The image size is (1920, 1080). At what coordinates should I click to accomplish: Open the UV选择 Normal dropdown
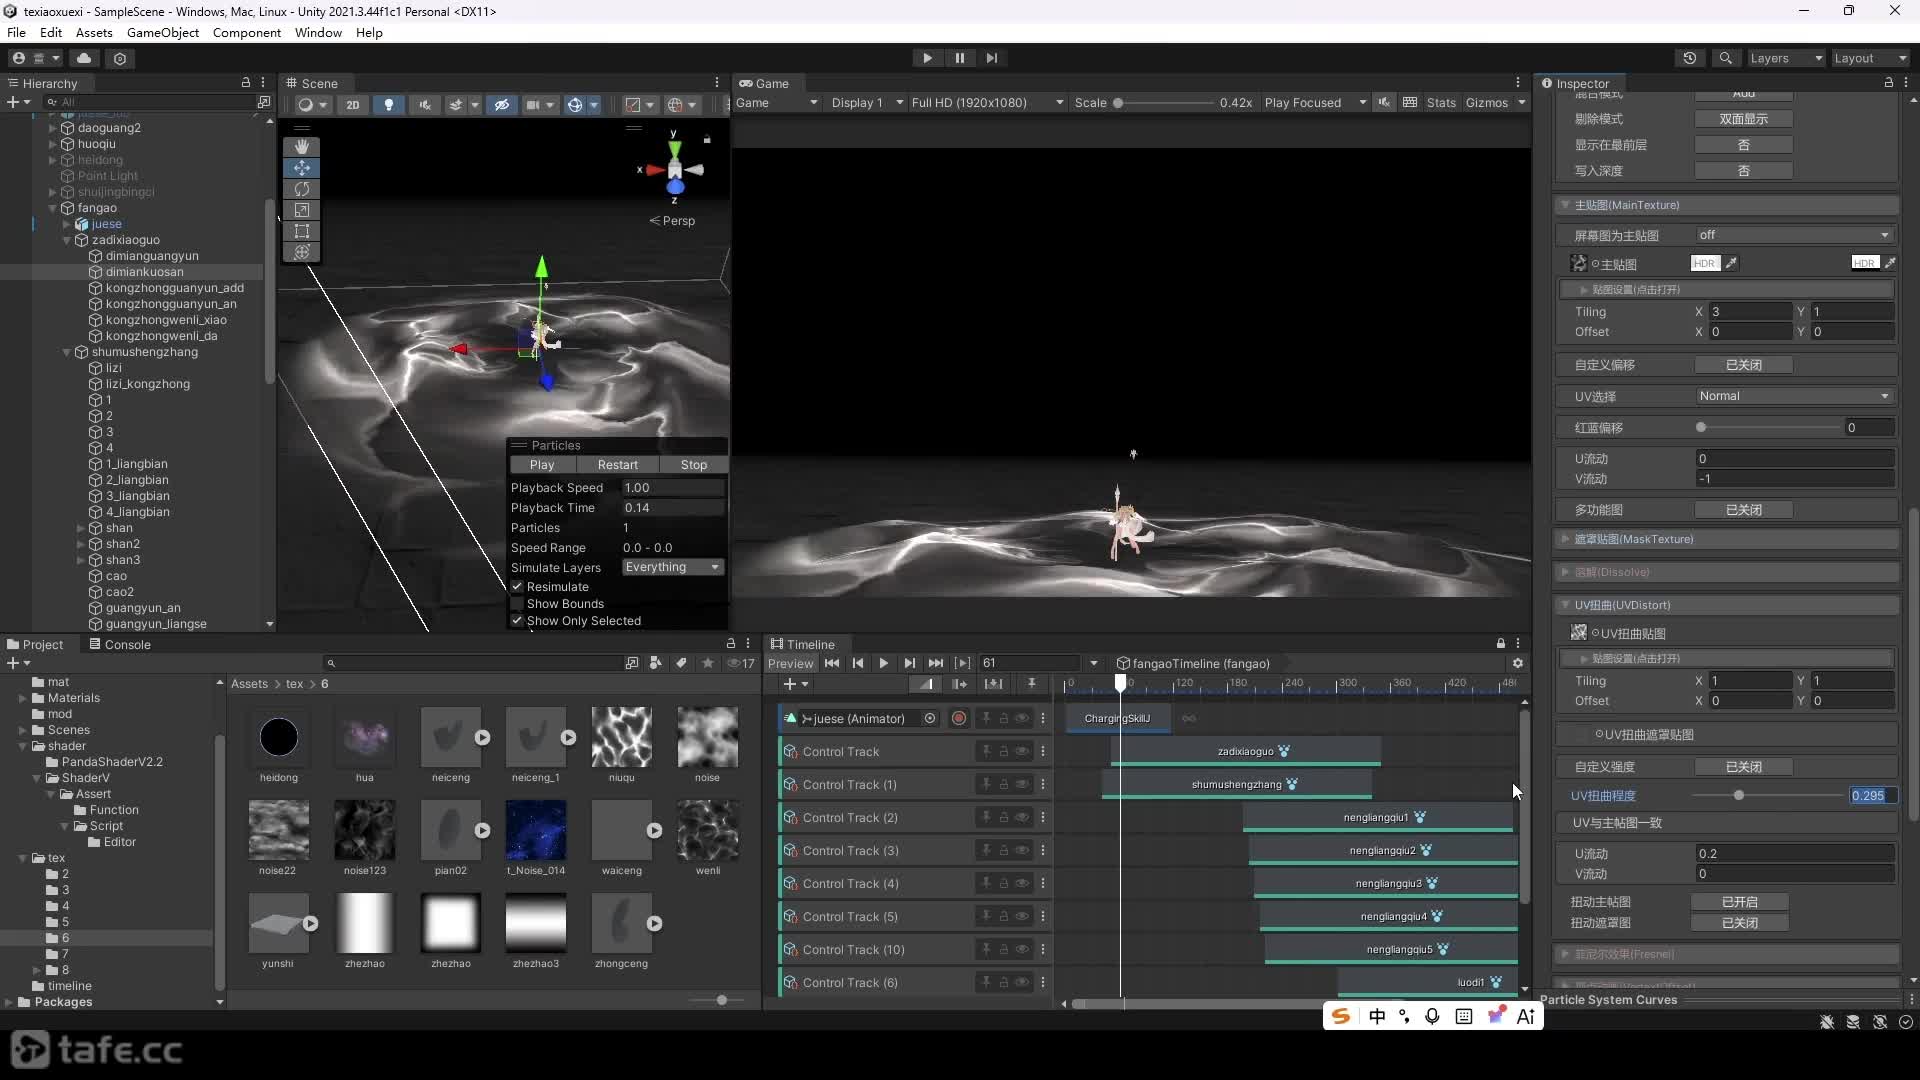coord(1794,396)
